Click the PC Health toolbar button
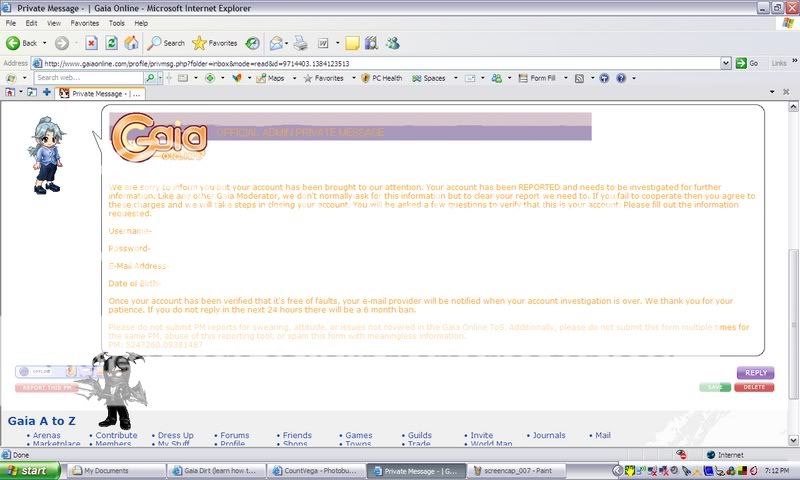The width and height of the screenshot is (800, 480). [382, 78]
